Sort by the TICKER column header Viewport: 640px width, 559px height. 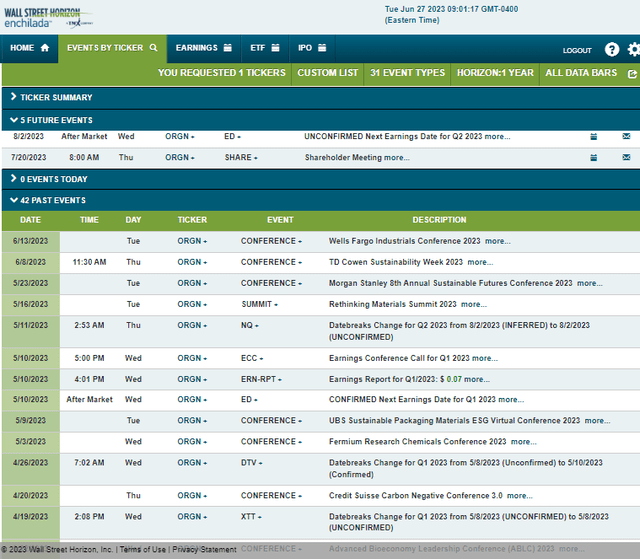[192, 220]
